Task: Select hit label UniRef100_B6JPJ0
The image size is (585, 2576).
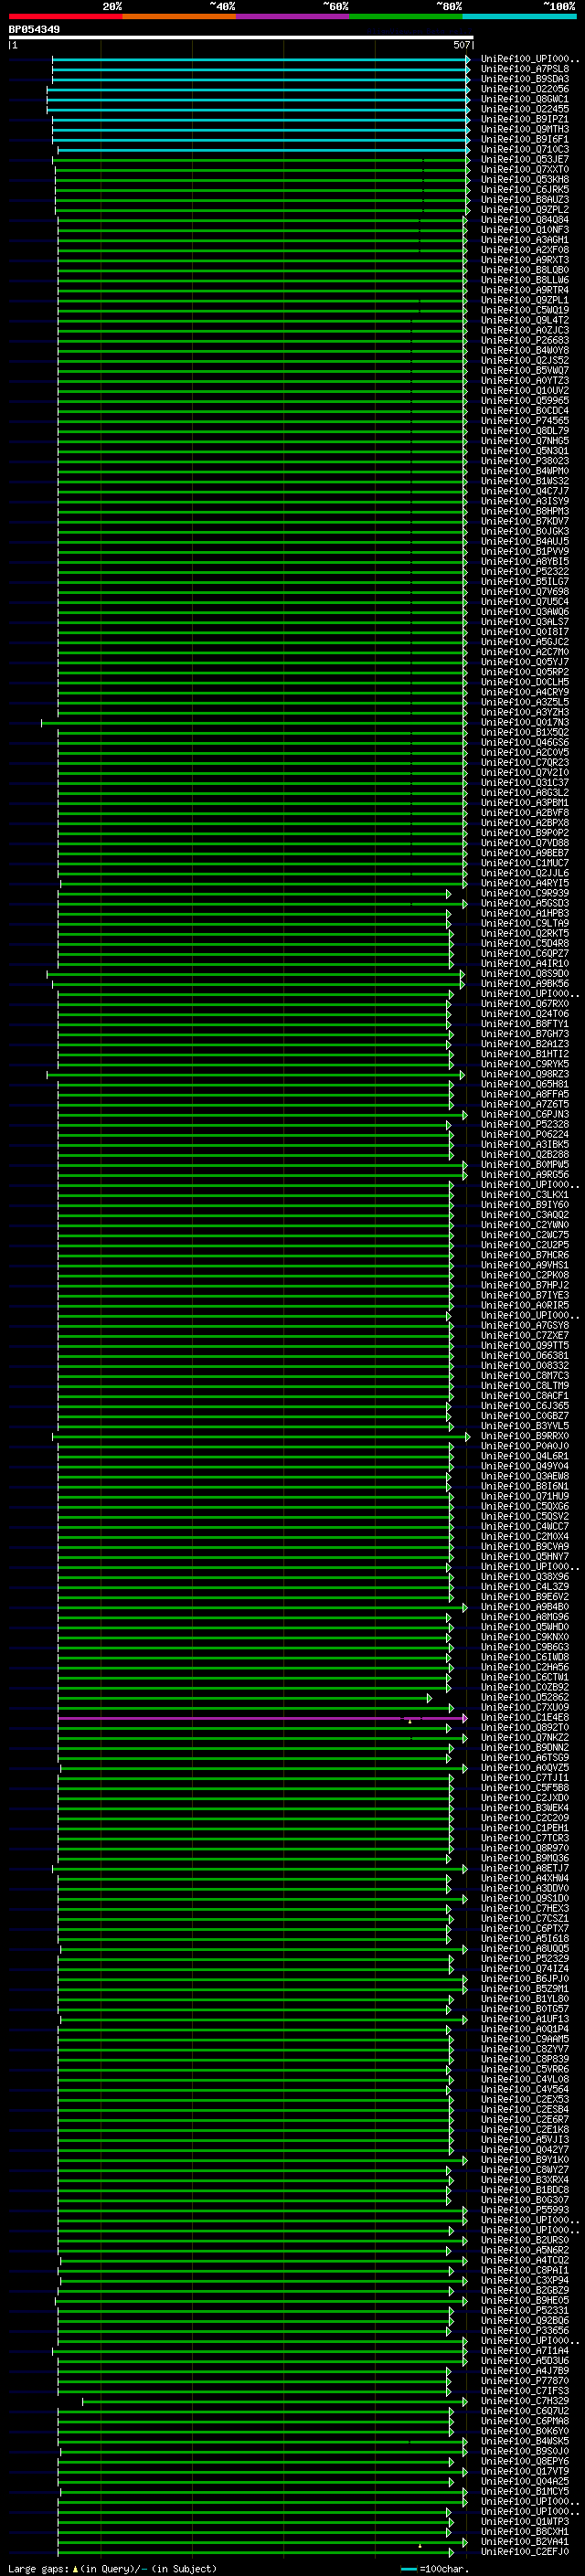Action: [x=525, y=1979]
